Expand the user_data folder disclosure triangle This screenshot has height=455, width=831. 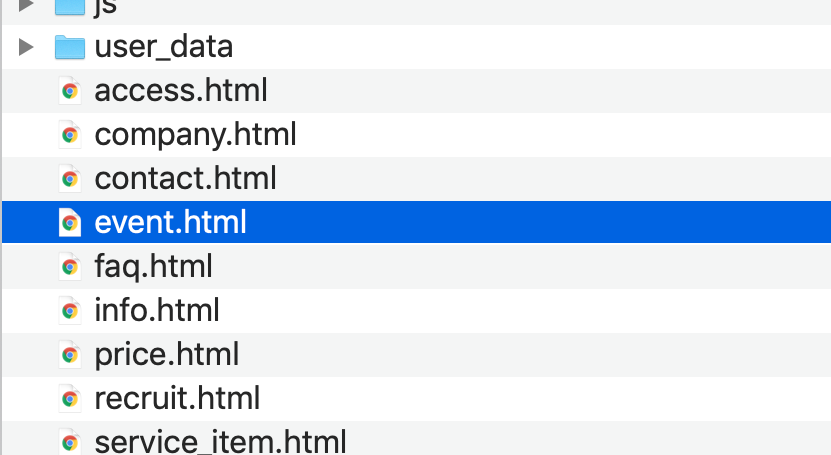pos(26,47)
